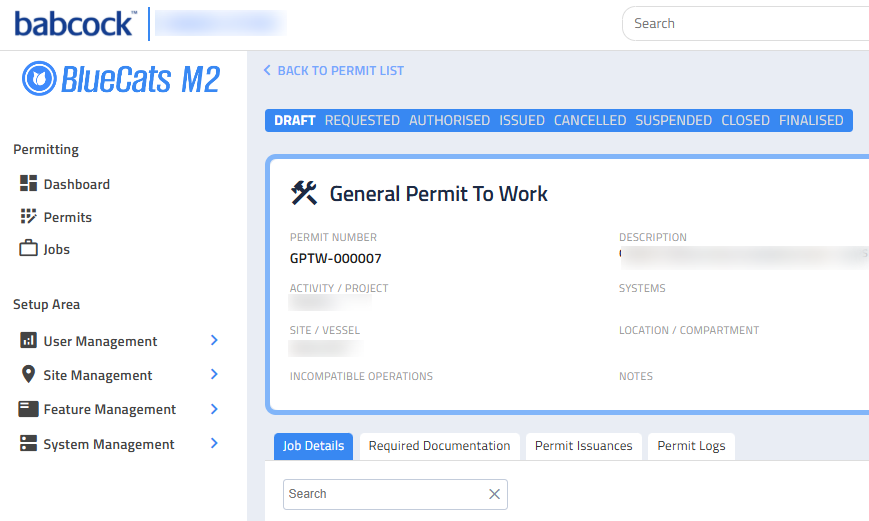The height and width of the screenshot is (521, 869).
Task: Clear the job search with X
Action: 494,494
